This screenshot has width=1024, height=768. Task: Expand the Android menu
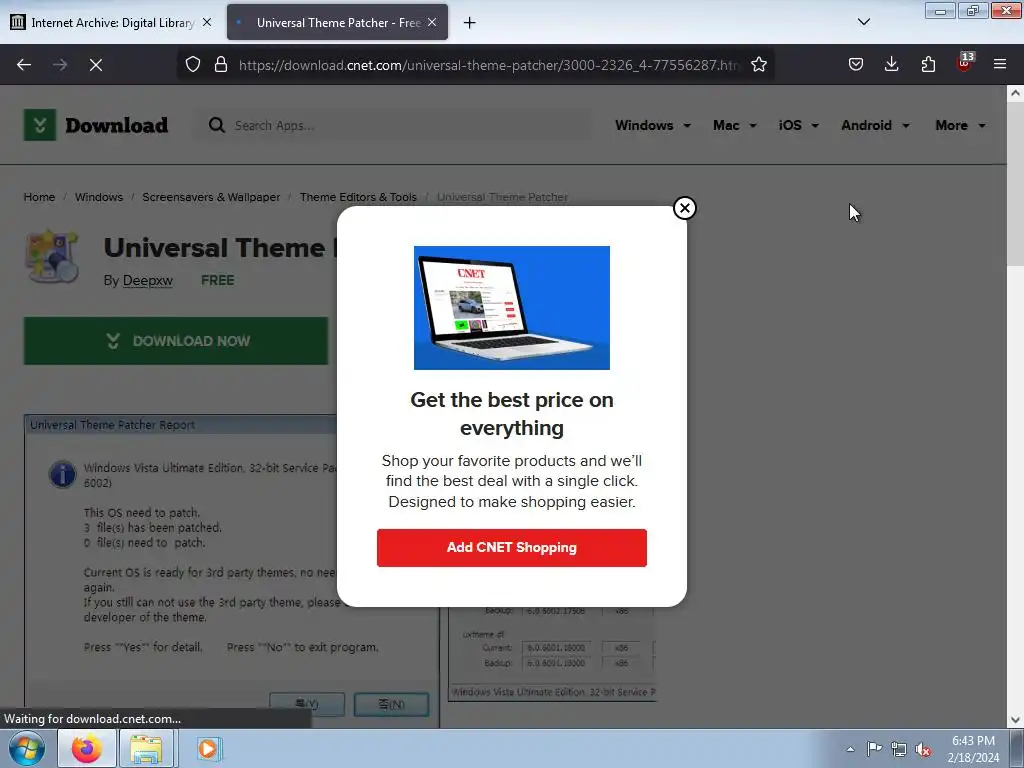(x=875, y=125)
